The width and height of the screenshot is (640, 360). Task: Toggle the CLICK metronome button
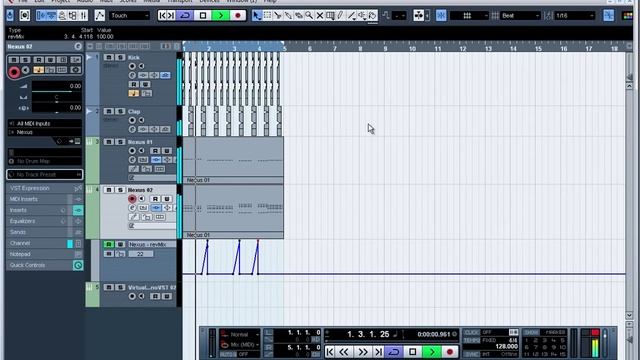click(471, 332)
